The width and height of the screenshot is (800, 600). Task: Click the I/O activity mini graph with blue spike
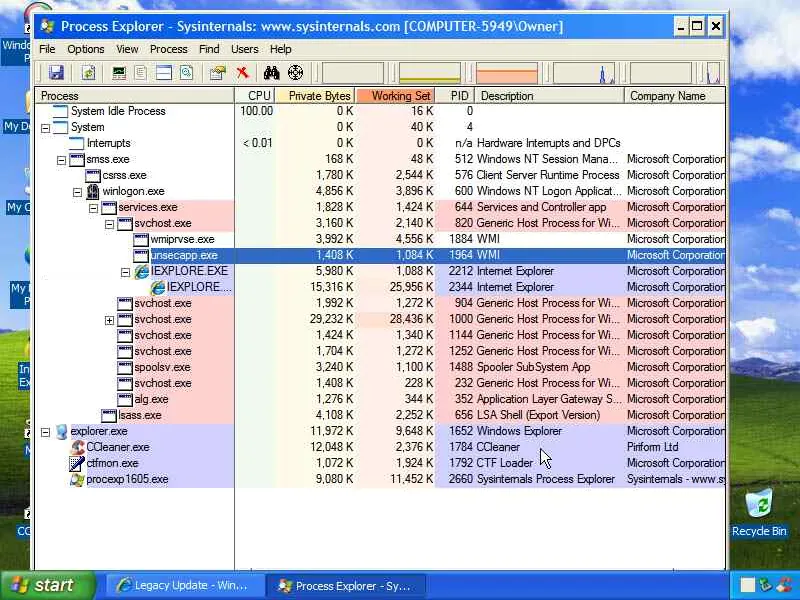tap(584, 73)
